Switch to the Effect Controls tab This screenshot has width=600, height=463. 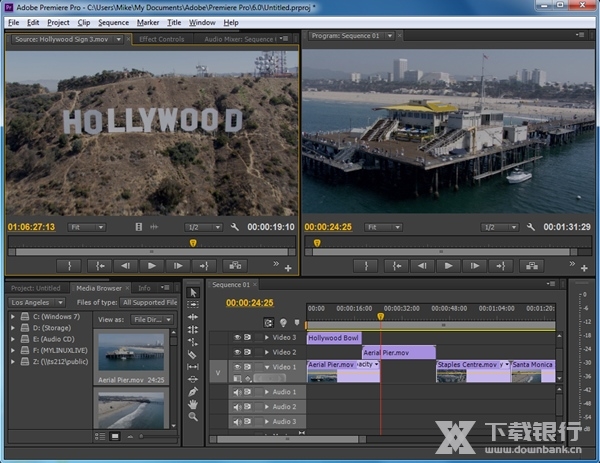(161, 39)
